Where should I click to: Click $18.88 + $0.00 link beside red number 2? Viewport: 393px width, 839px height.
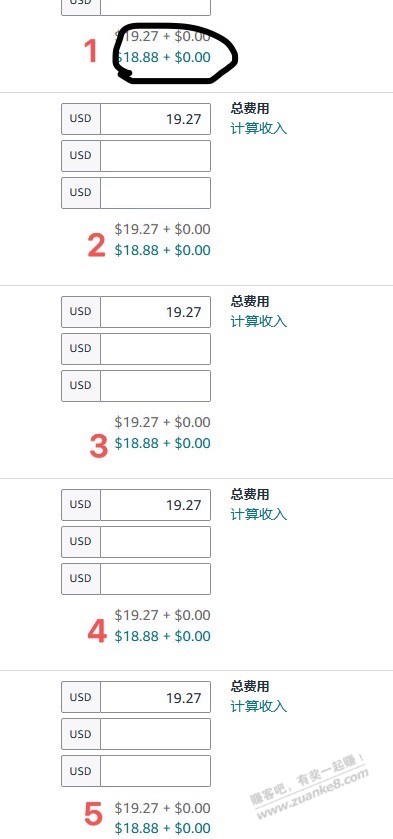163,250
